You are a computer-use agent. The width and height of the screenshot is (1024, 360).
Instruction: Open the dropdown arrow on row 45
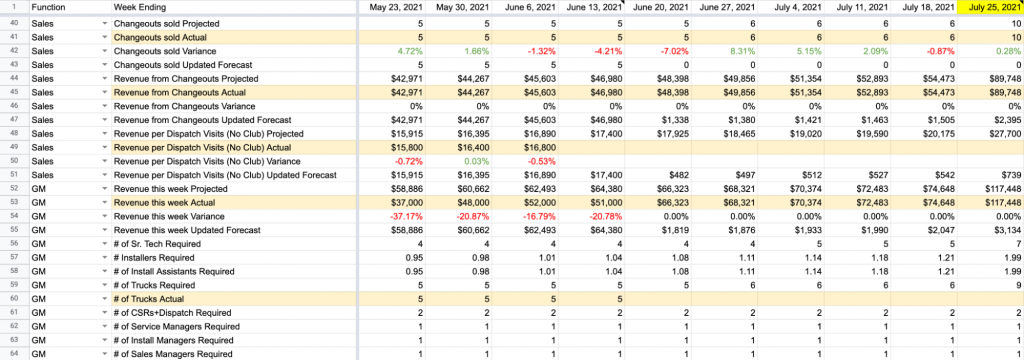[104, 93]
